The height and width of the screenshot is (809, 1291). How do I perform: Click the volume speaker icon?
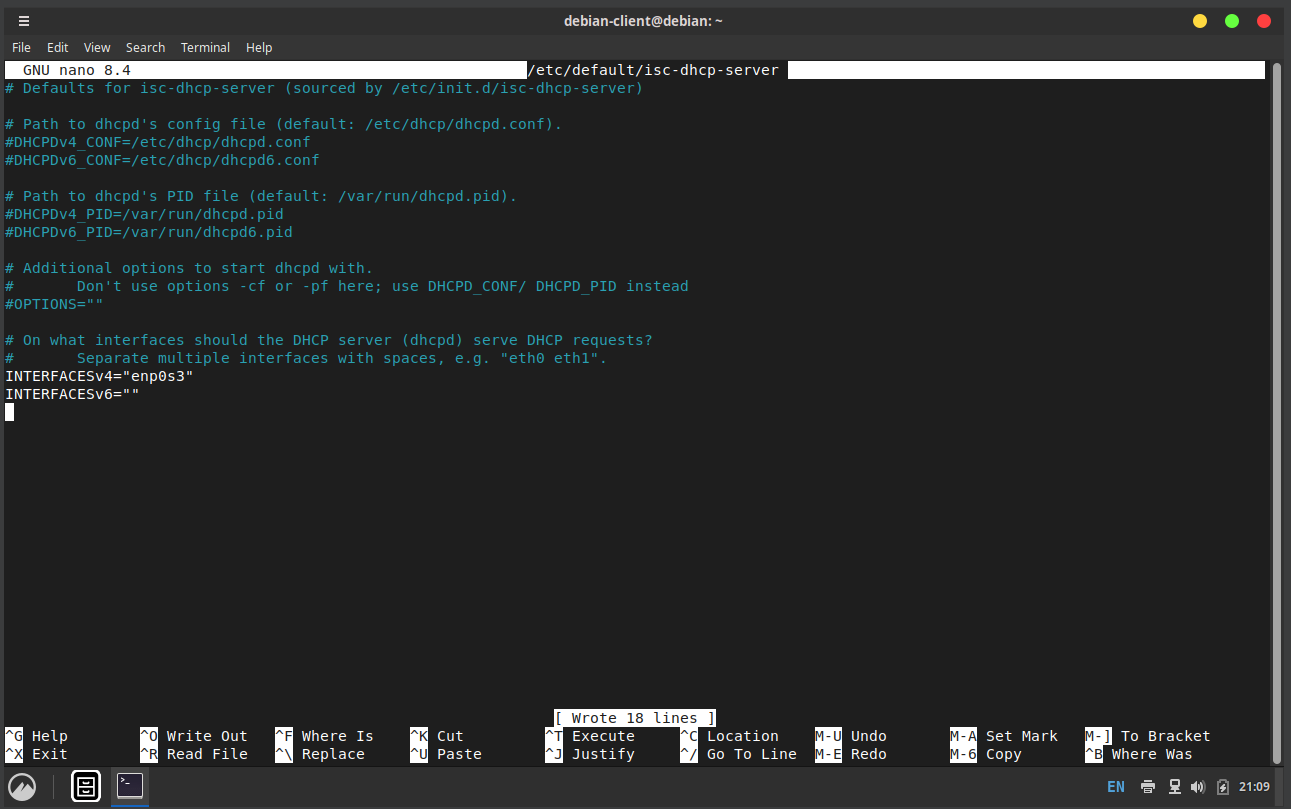(x=1198, y=787)
